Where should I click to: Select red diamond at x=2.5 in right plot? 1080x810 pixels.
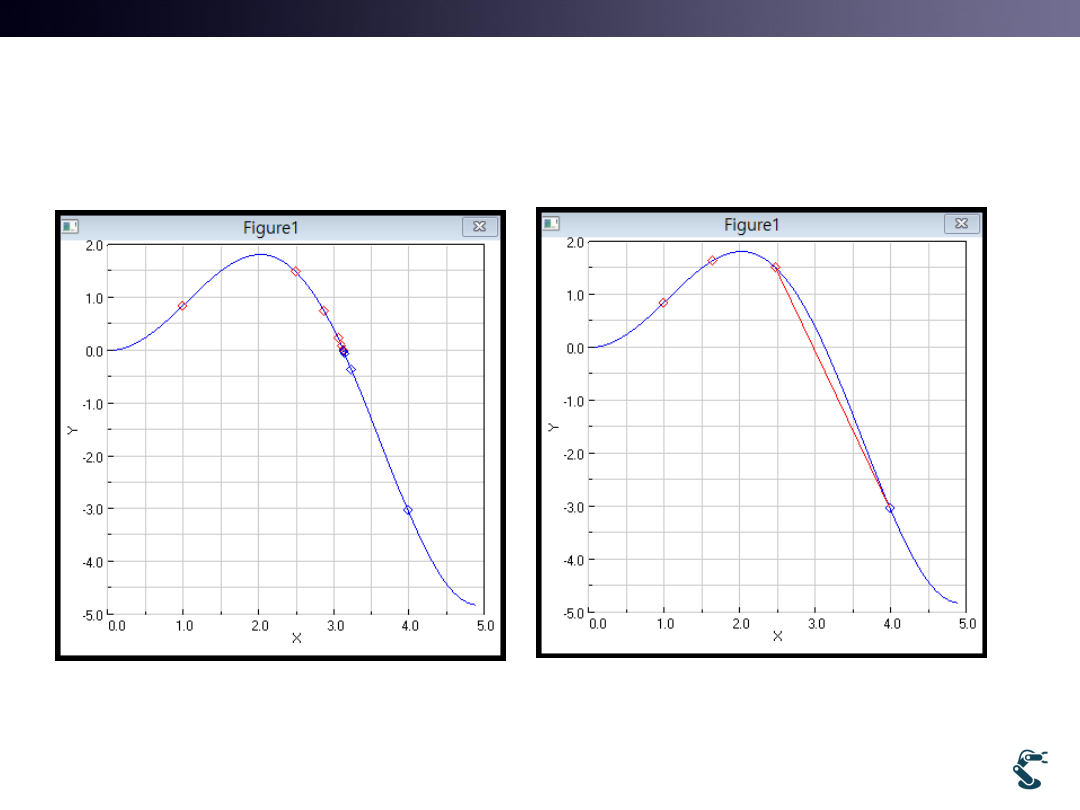[776, 267]
